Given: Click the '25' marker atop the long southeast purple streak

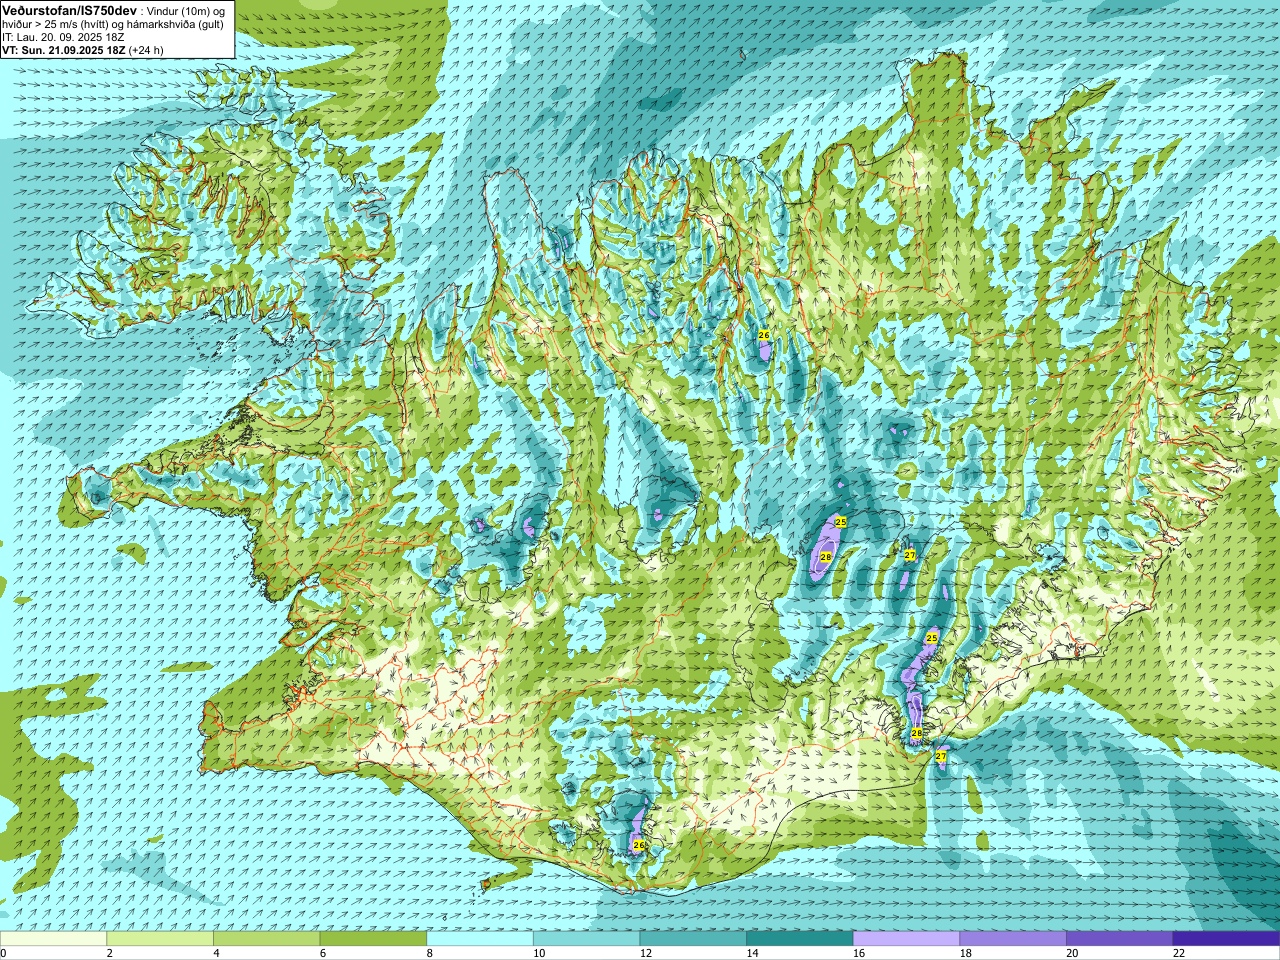Looking at the screenshot, I should (932, 638).
